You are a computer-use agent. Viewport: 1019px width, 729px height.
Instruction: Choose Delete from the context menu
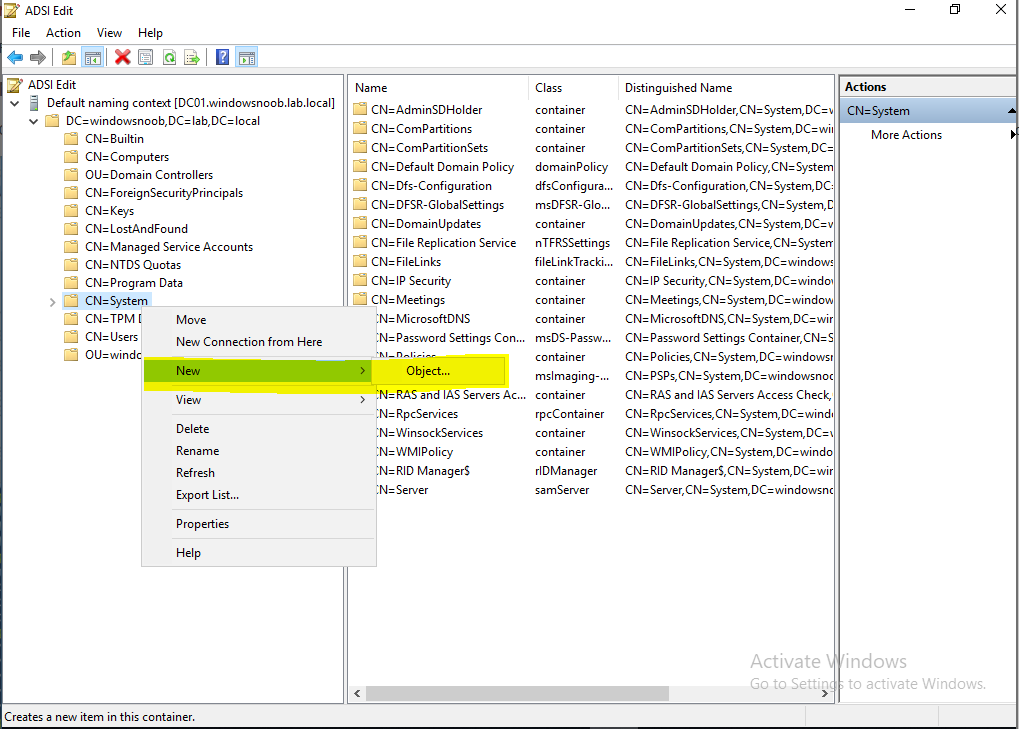(259, 429)
